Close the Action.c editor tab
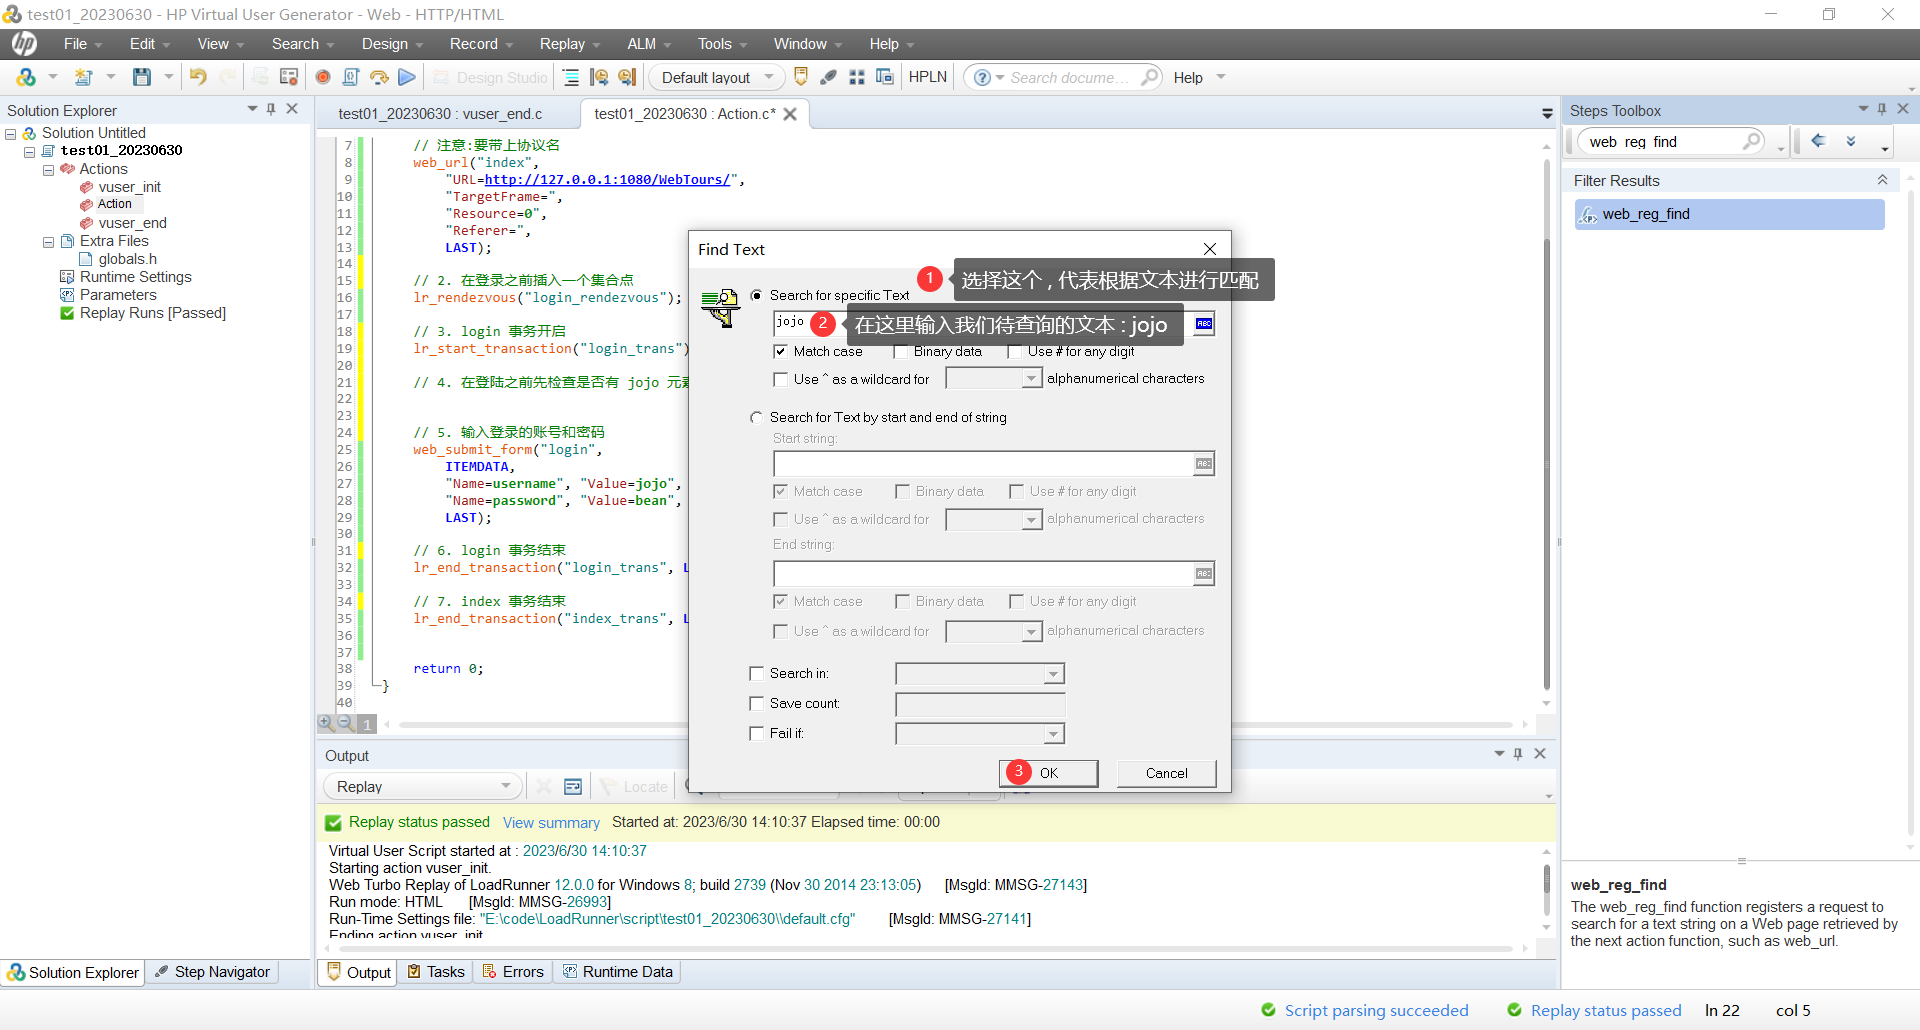1920x1030 pixels. point(790,114)
